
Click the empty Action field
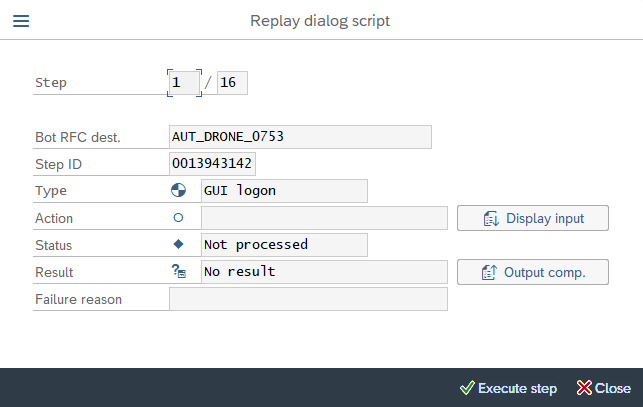pos(324,218)
